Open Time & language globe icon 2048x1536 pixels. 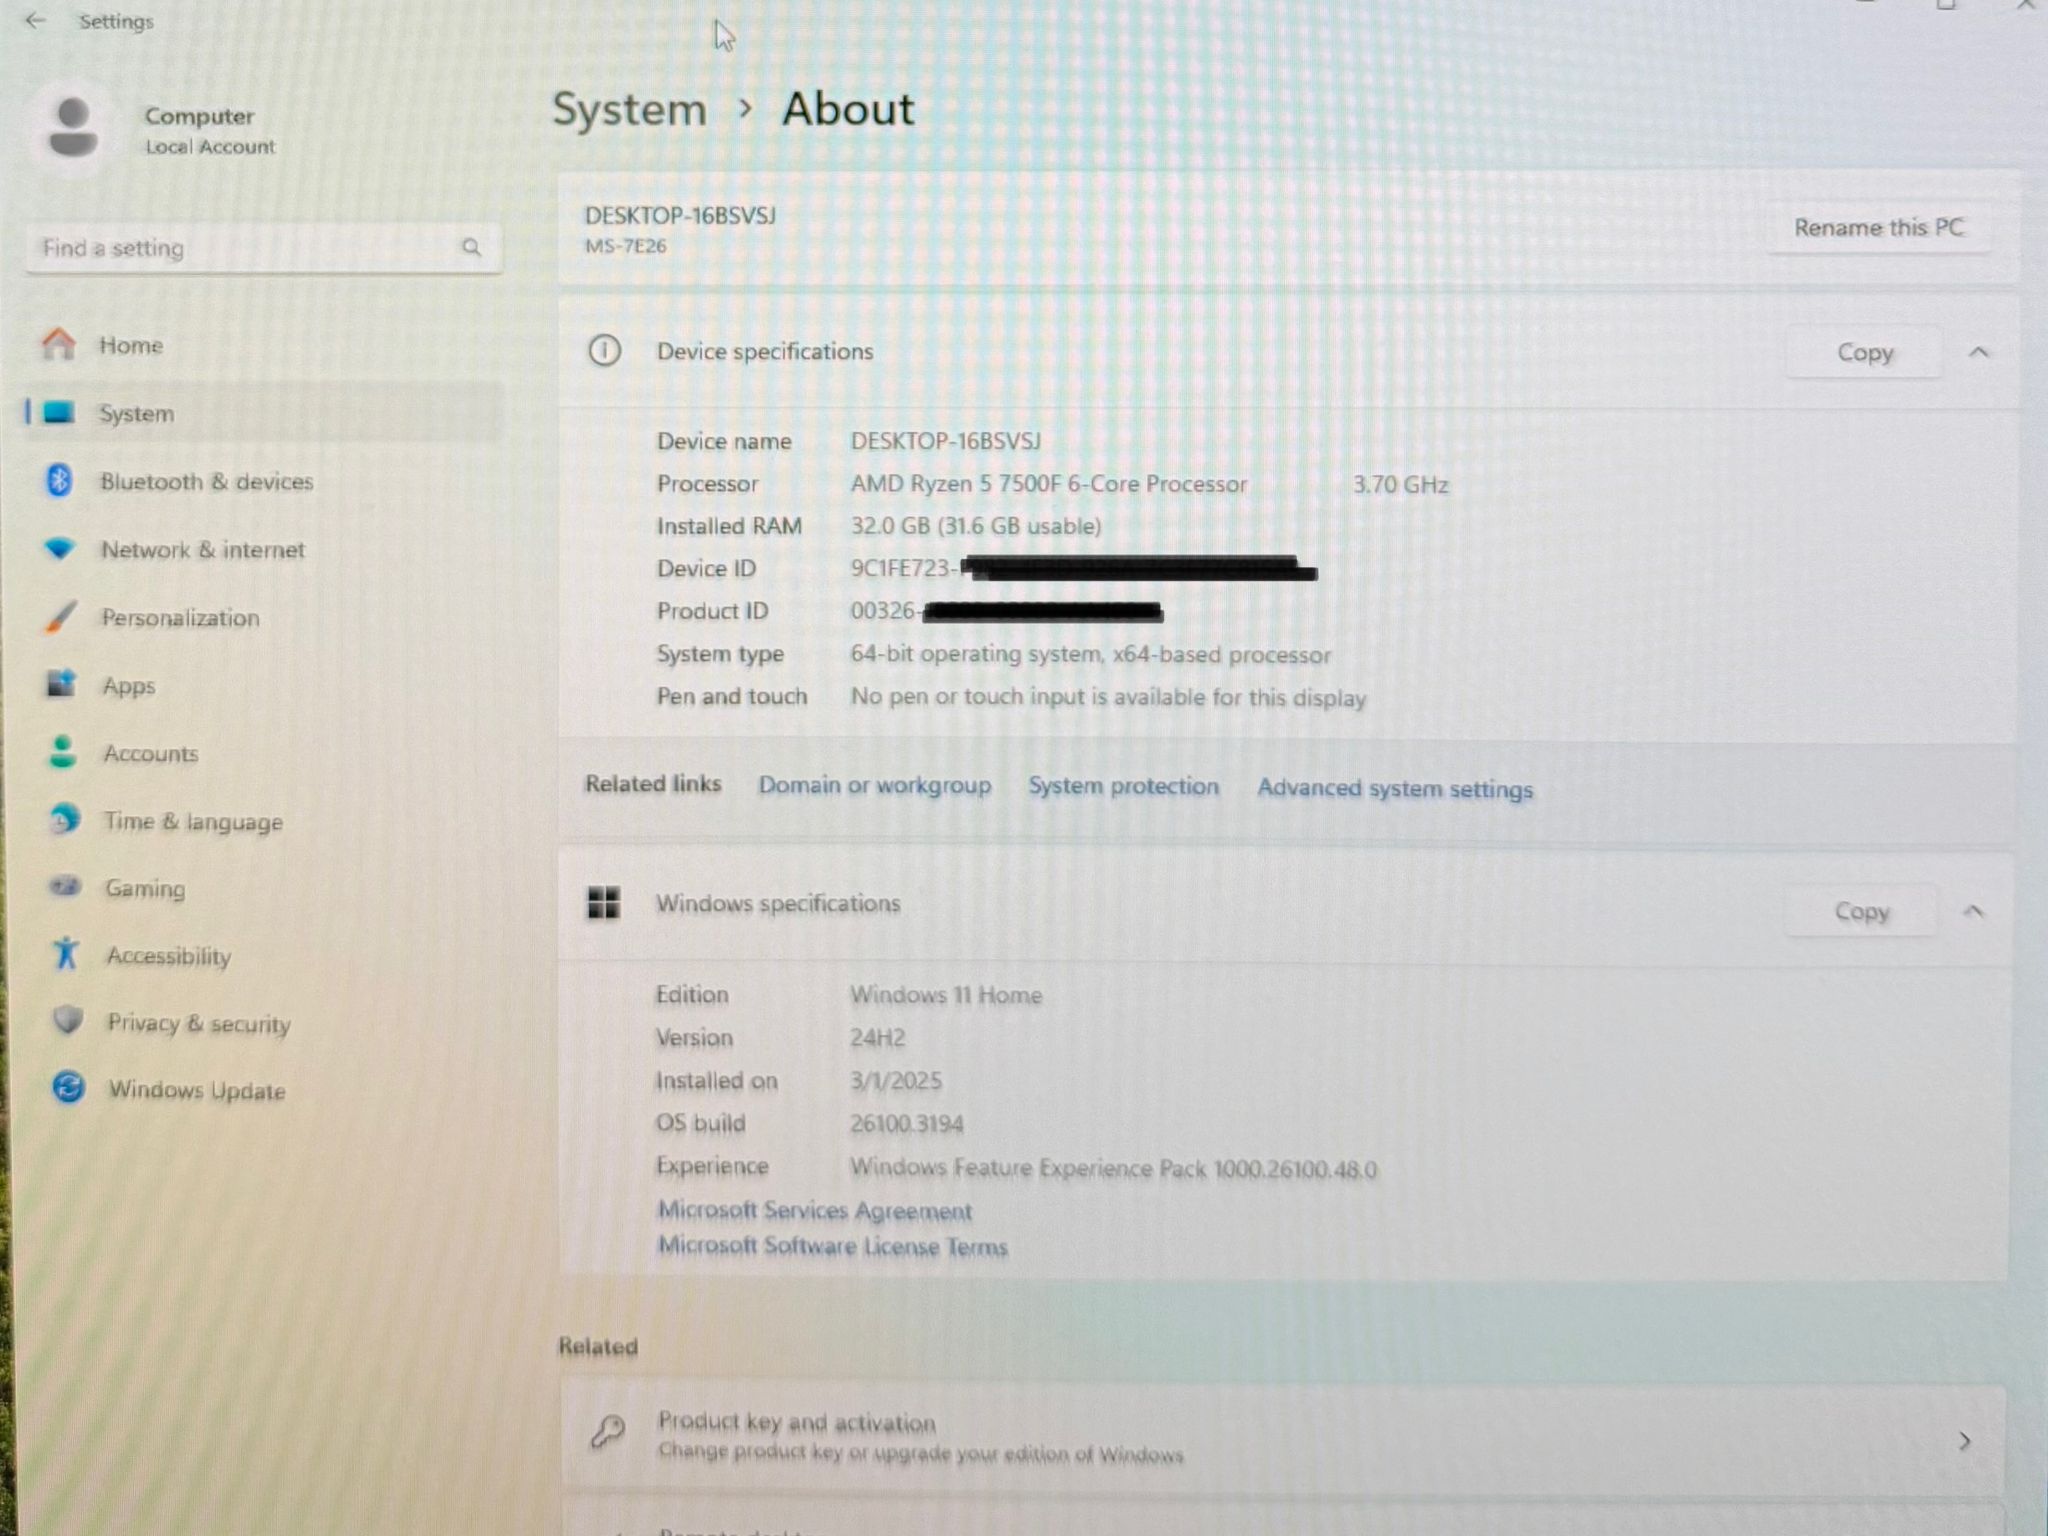pos(65,819)
